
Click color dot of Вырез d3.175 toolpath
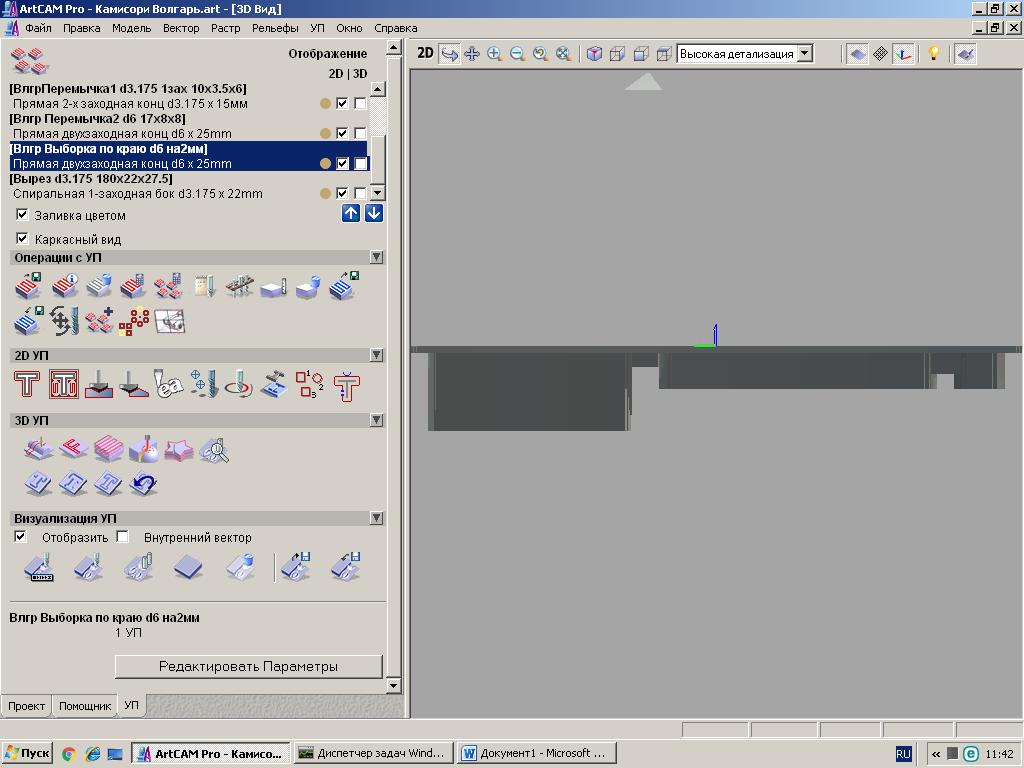(325, 194)
